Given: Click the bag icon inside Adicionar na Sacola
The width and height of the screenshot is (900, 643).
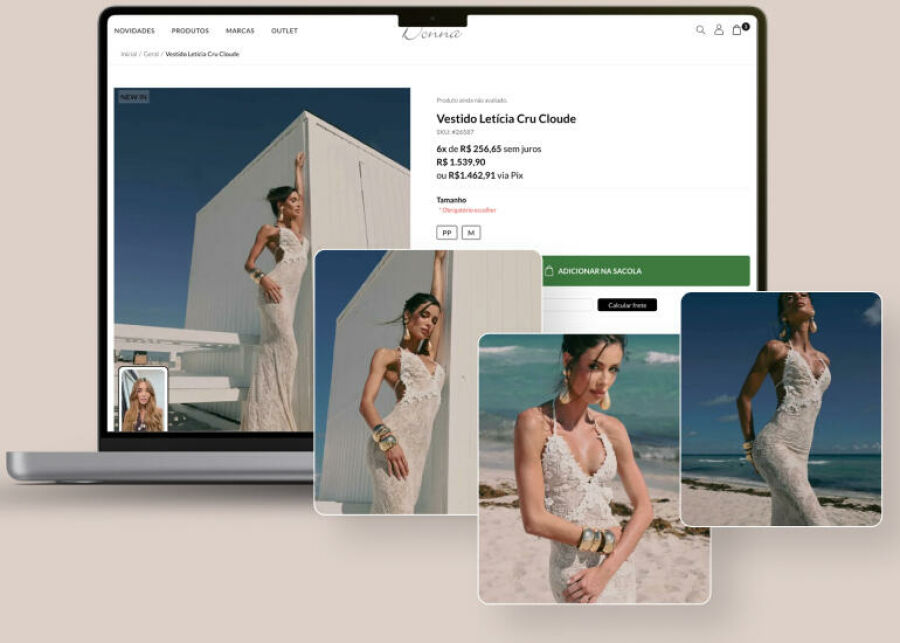Looking at the screenshot, I should [549, 271].
